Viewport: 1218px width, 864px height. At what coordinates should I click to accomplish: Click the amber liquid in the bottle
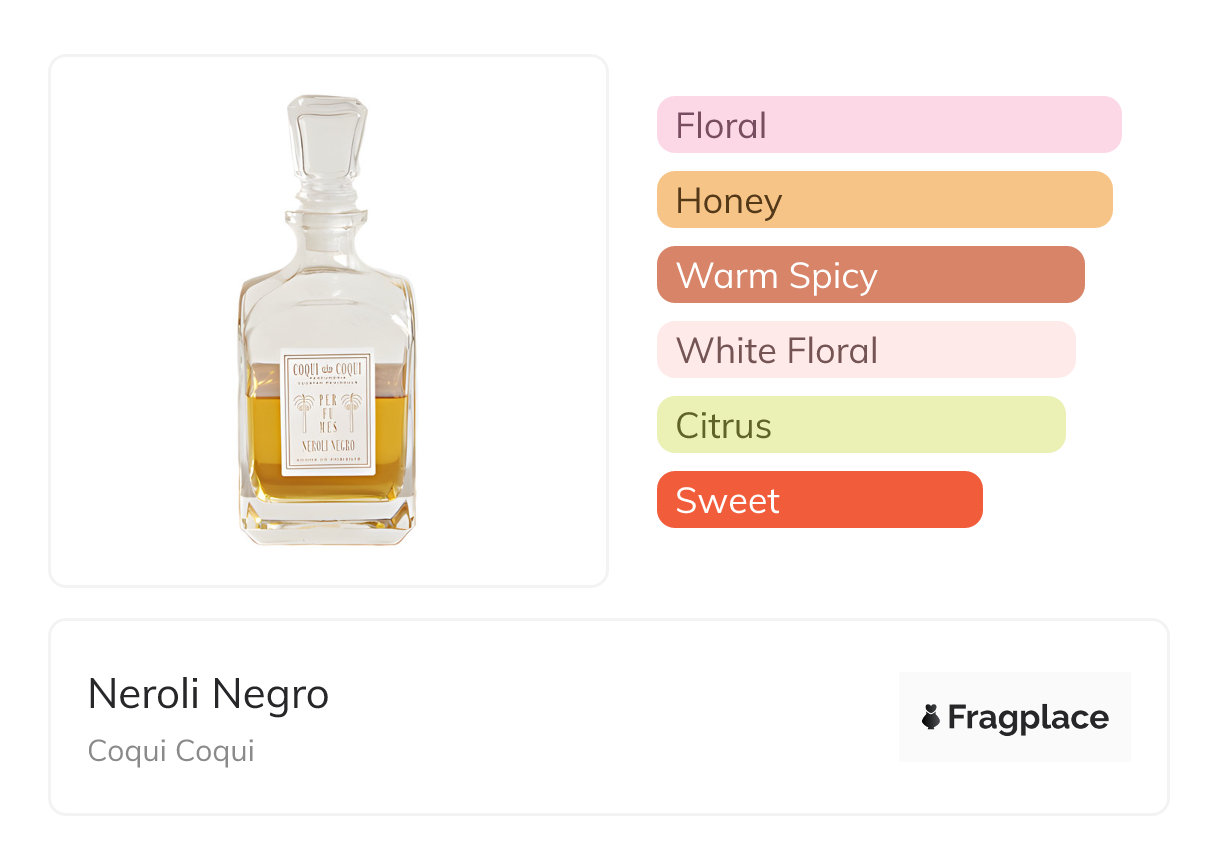coord(260,450)
